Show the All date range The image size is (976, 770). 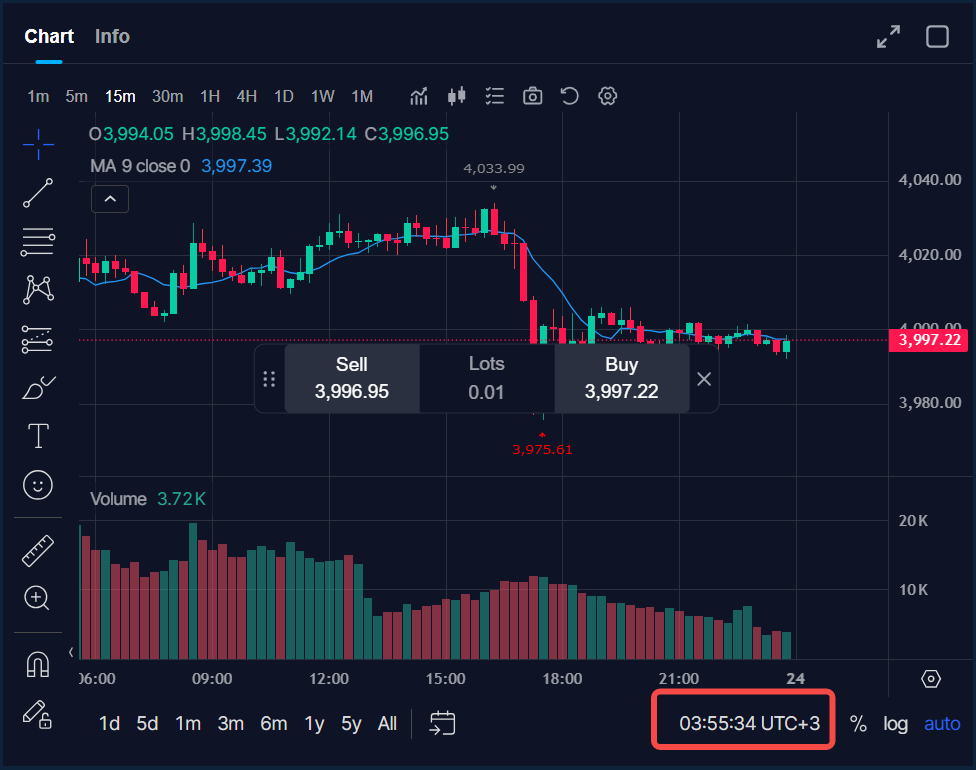click(387, 724)
